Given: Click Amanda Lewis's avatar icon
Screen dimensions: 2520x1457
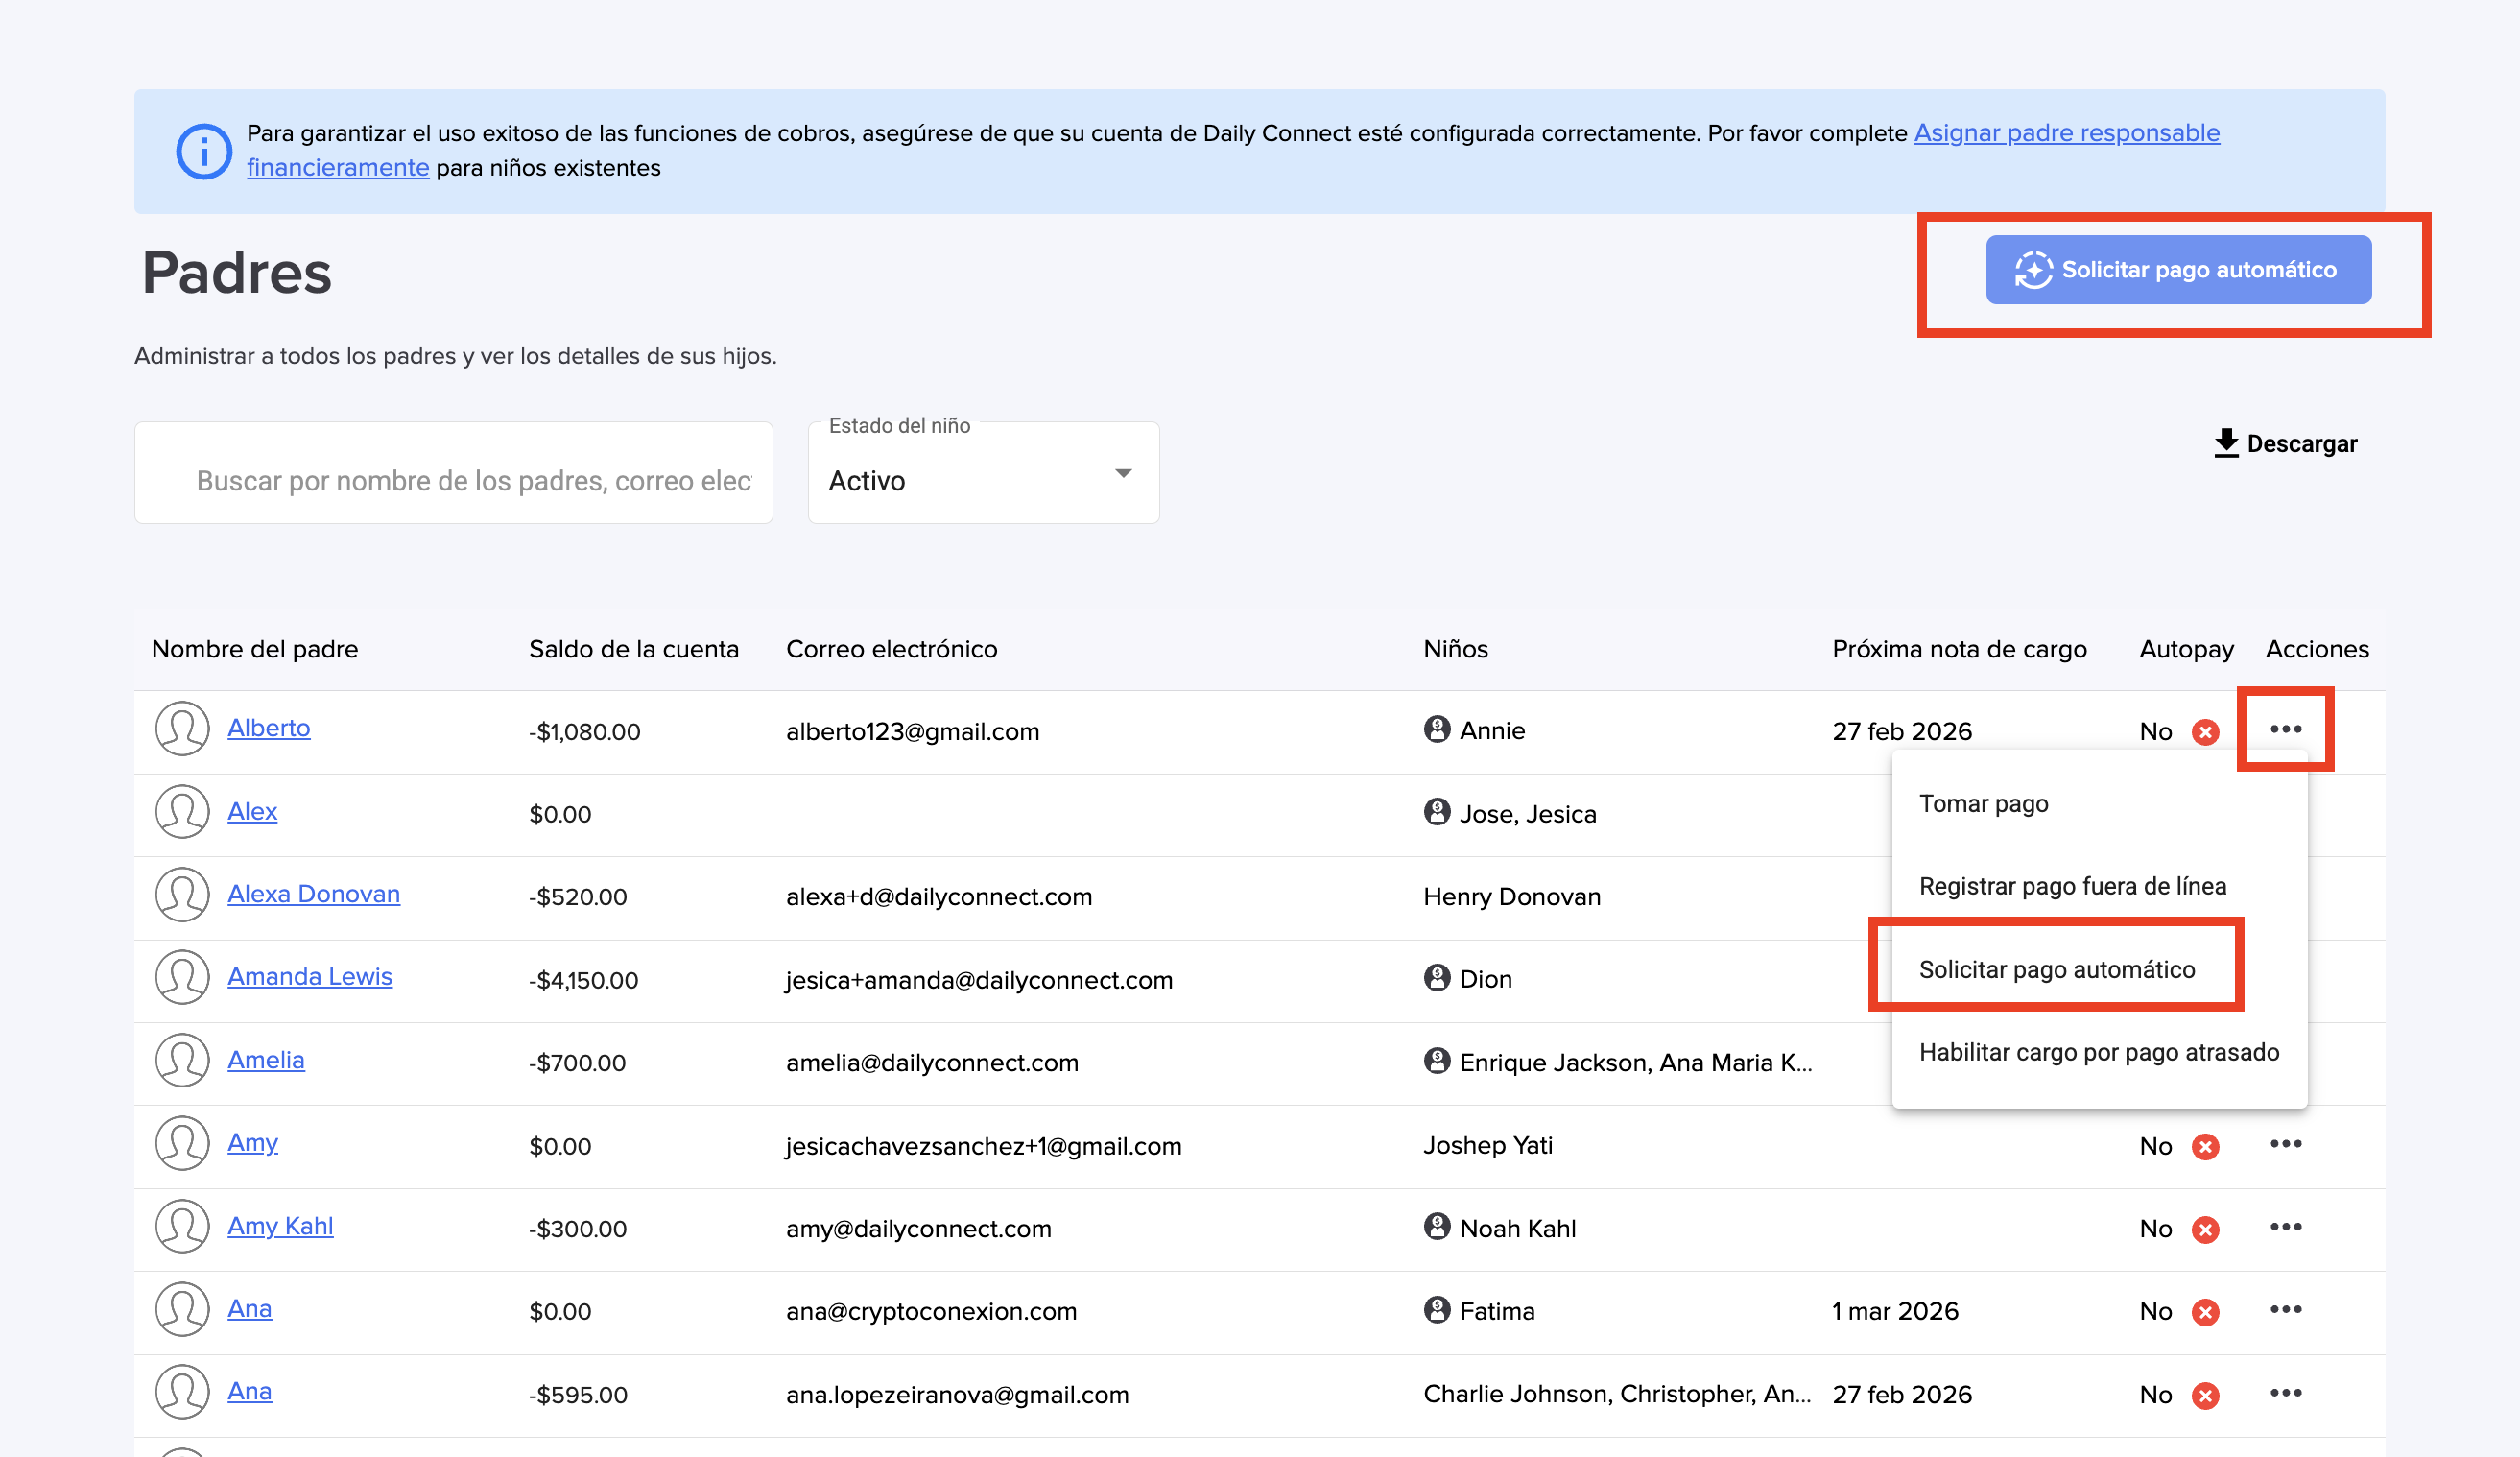Looking at the screenshot, I should [182, 977].
